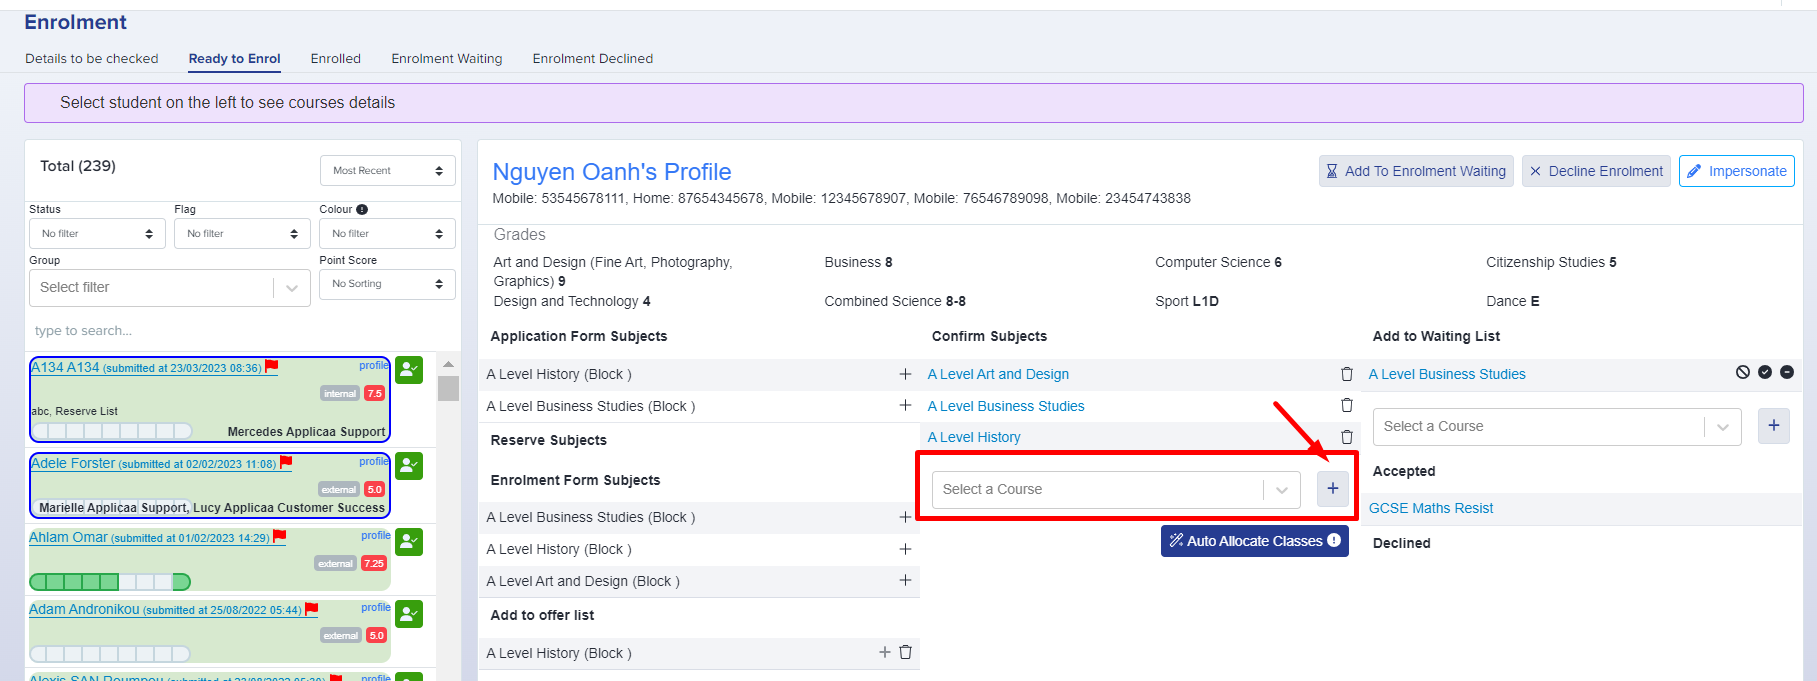Click minus icon on waiting list Business Studies
Image resolution: width=1817 pixels, height=681 pixels.
1787,372
